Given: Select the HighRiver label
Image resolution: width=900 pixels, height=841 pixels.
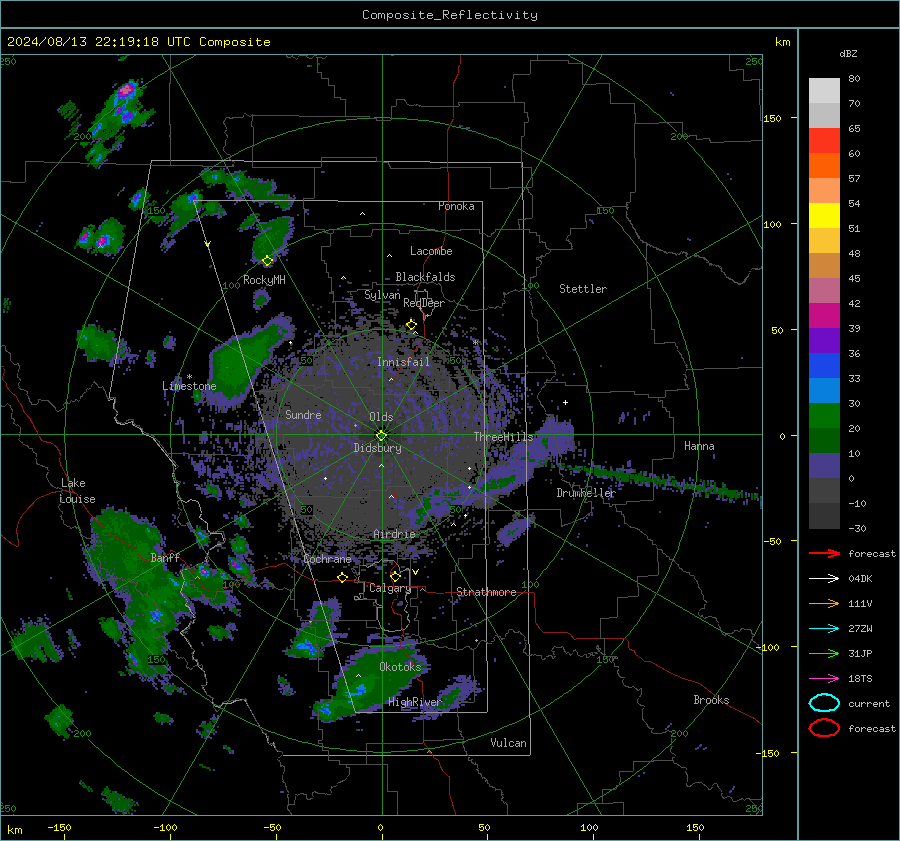Looking at the screenshot, I should pyautogui.click(x=415, y=702).
